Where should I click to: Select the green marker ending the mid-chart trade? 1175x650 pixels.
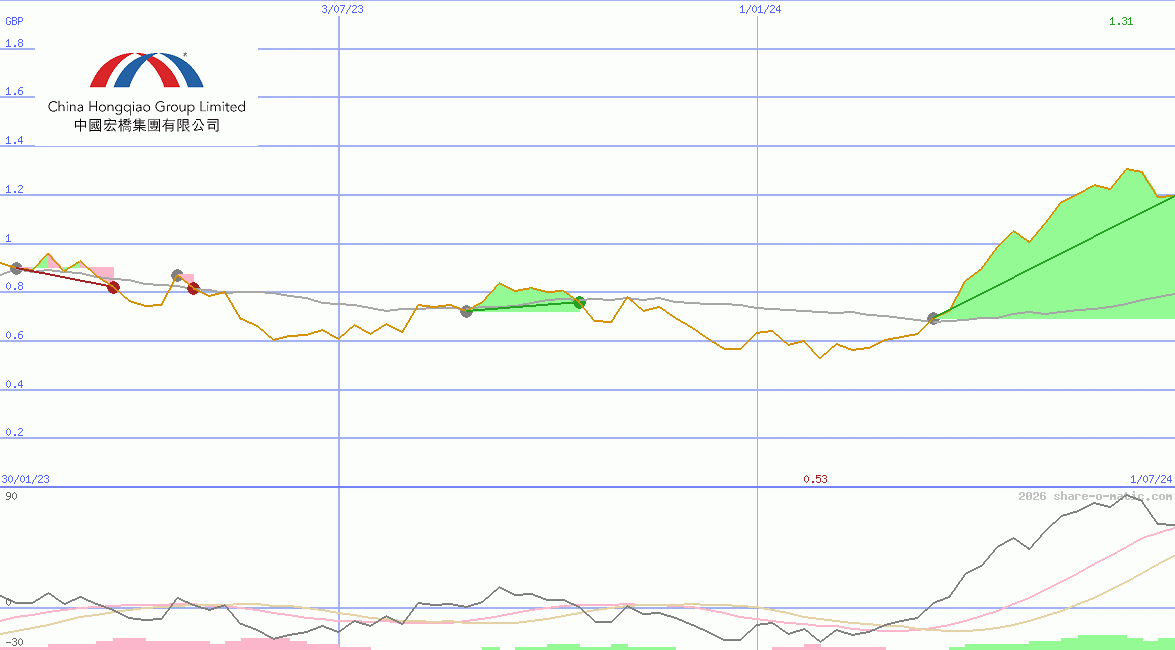(578, 302)
